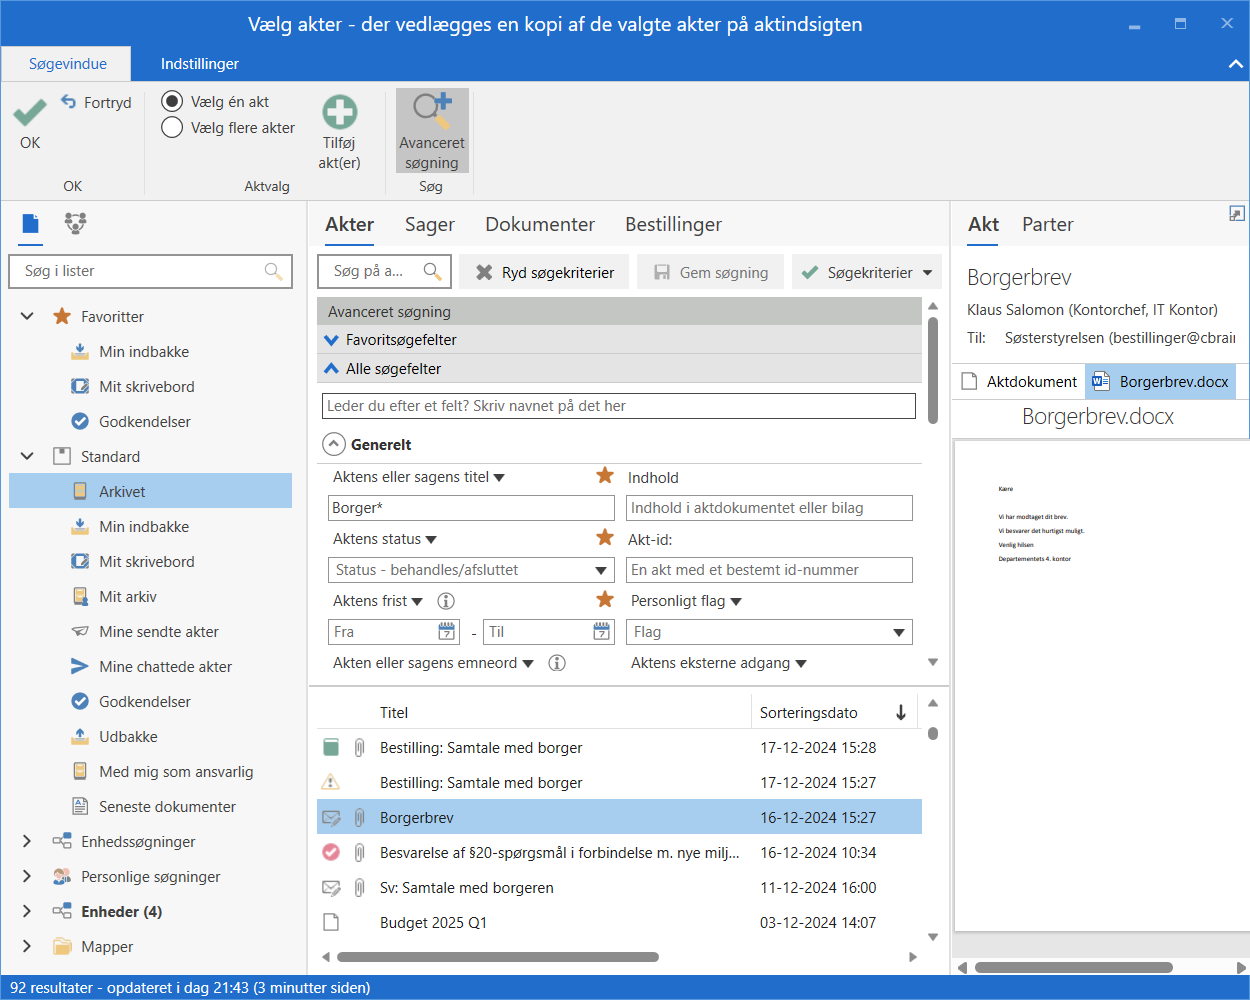Click the favorite star beside Aktens eller sagens titel
Image resolution: width=1250 pixels, height=1000 pixels.
coord(605,476)
